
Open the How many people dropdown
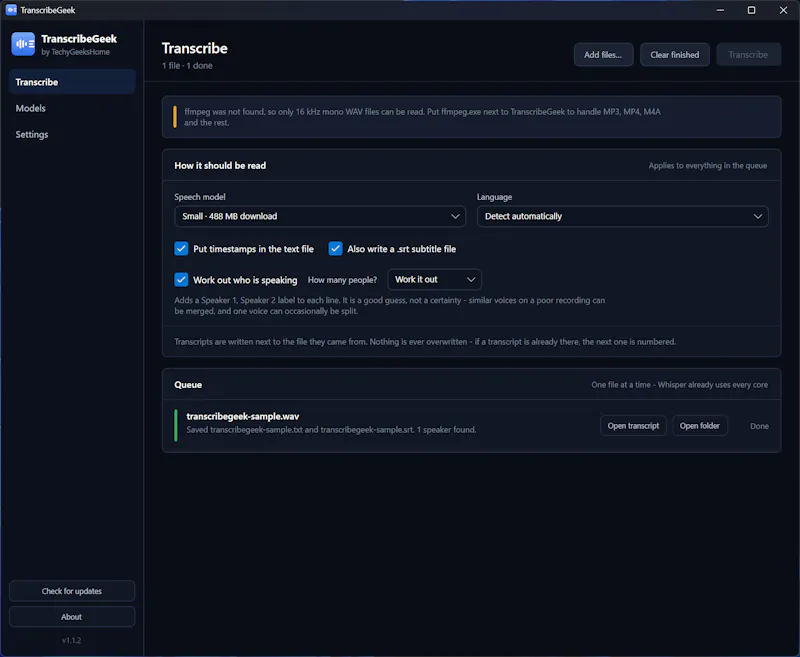click(x=434, y=280)
